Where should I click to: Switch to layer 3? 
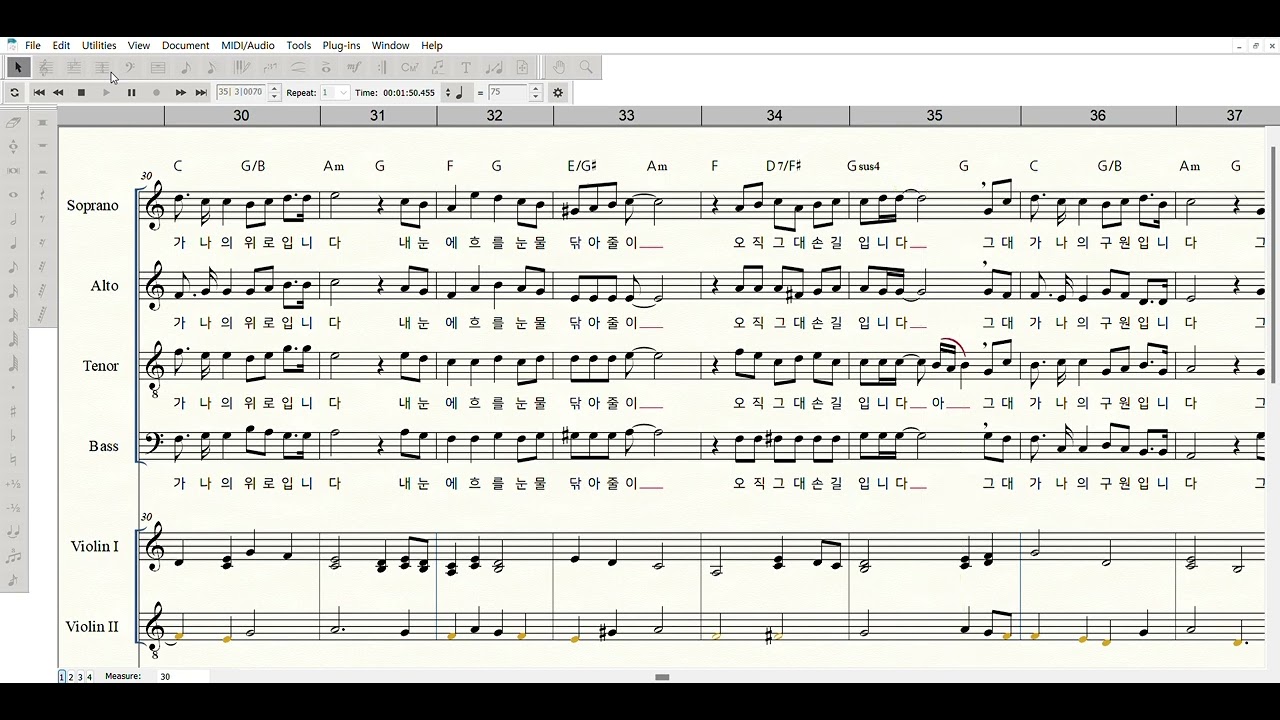coord(80,677)
